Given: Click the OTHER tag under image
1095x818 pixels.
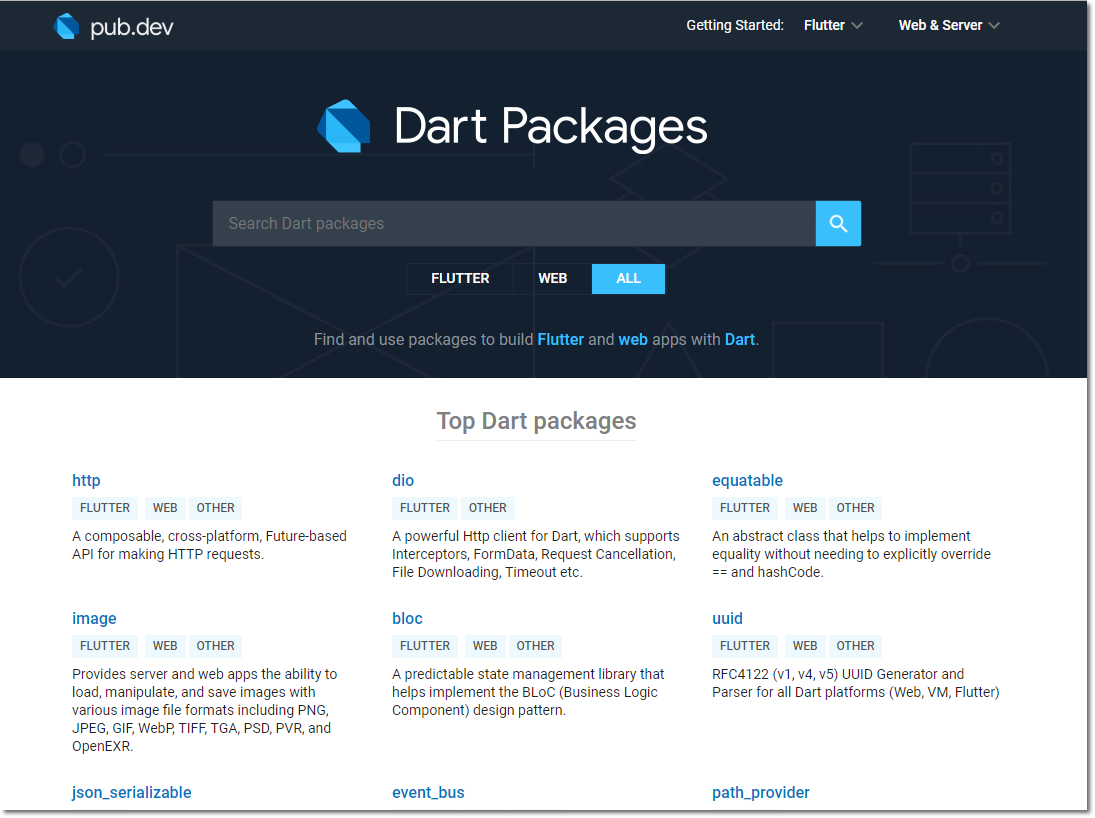Looking at the screenshot, I should tap(215, 646).
